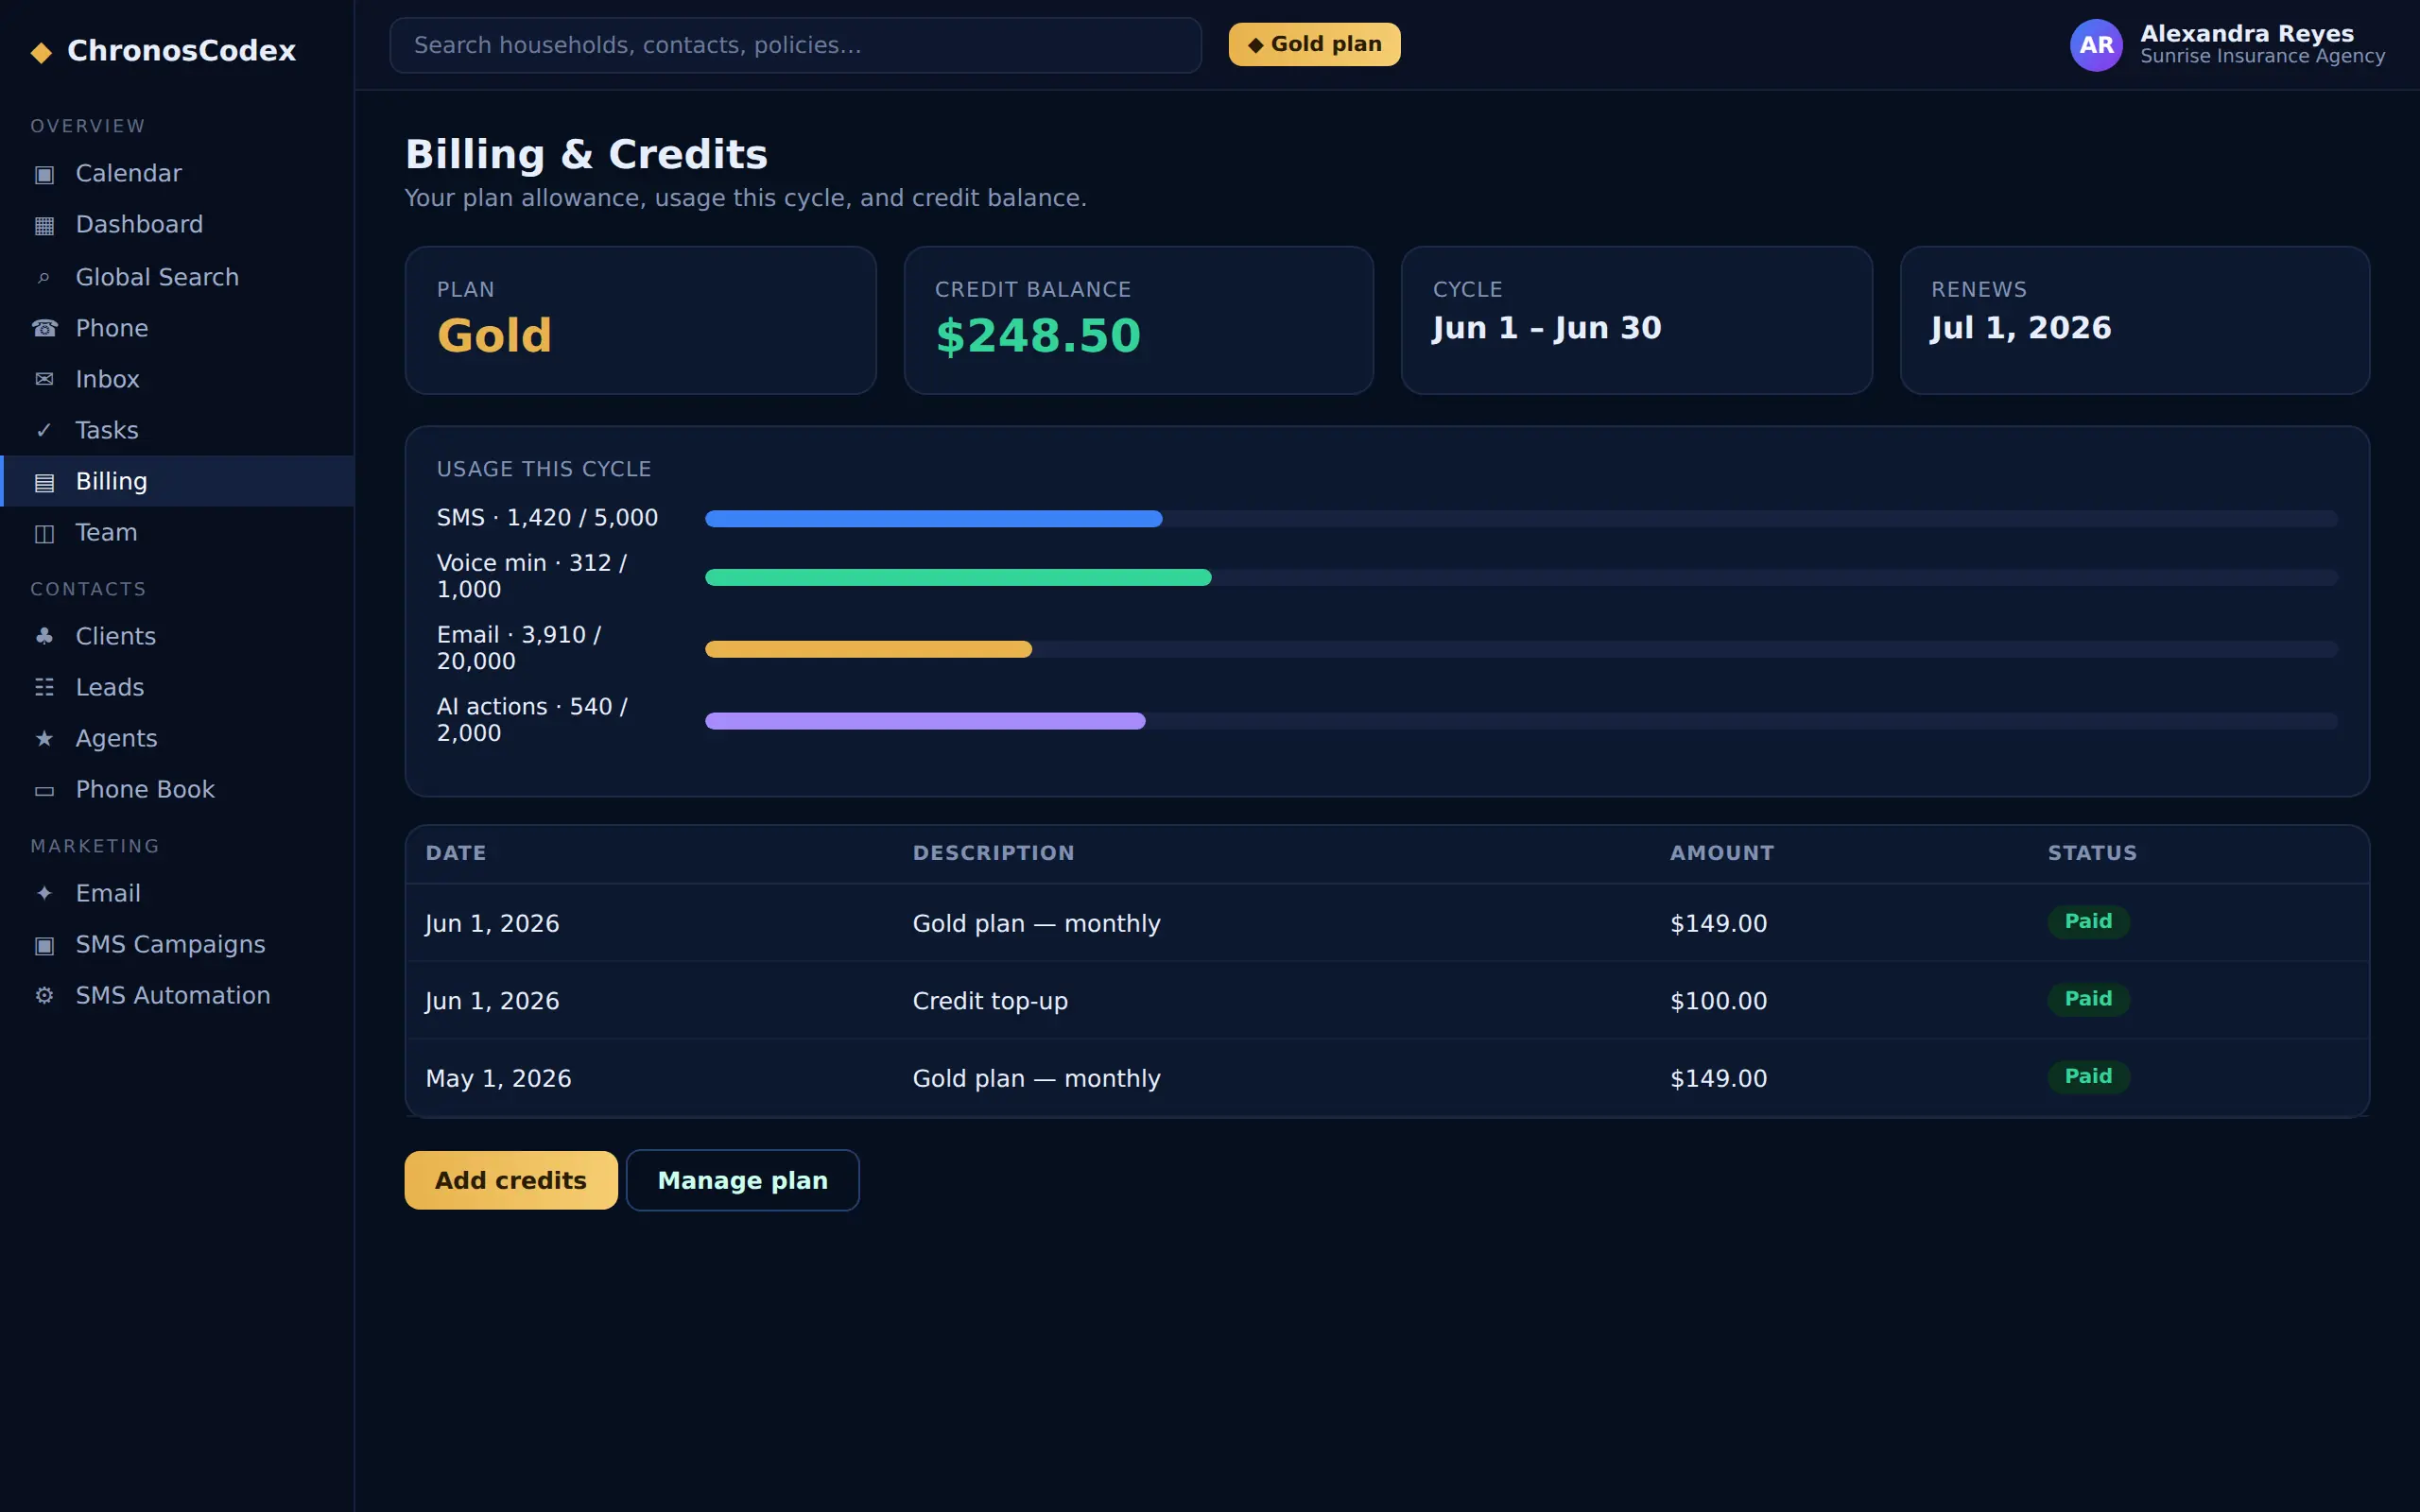
Task: Click the Phone Book icon
Action: (44, 790)
